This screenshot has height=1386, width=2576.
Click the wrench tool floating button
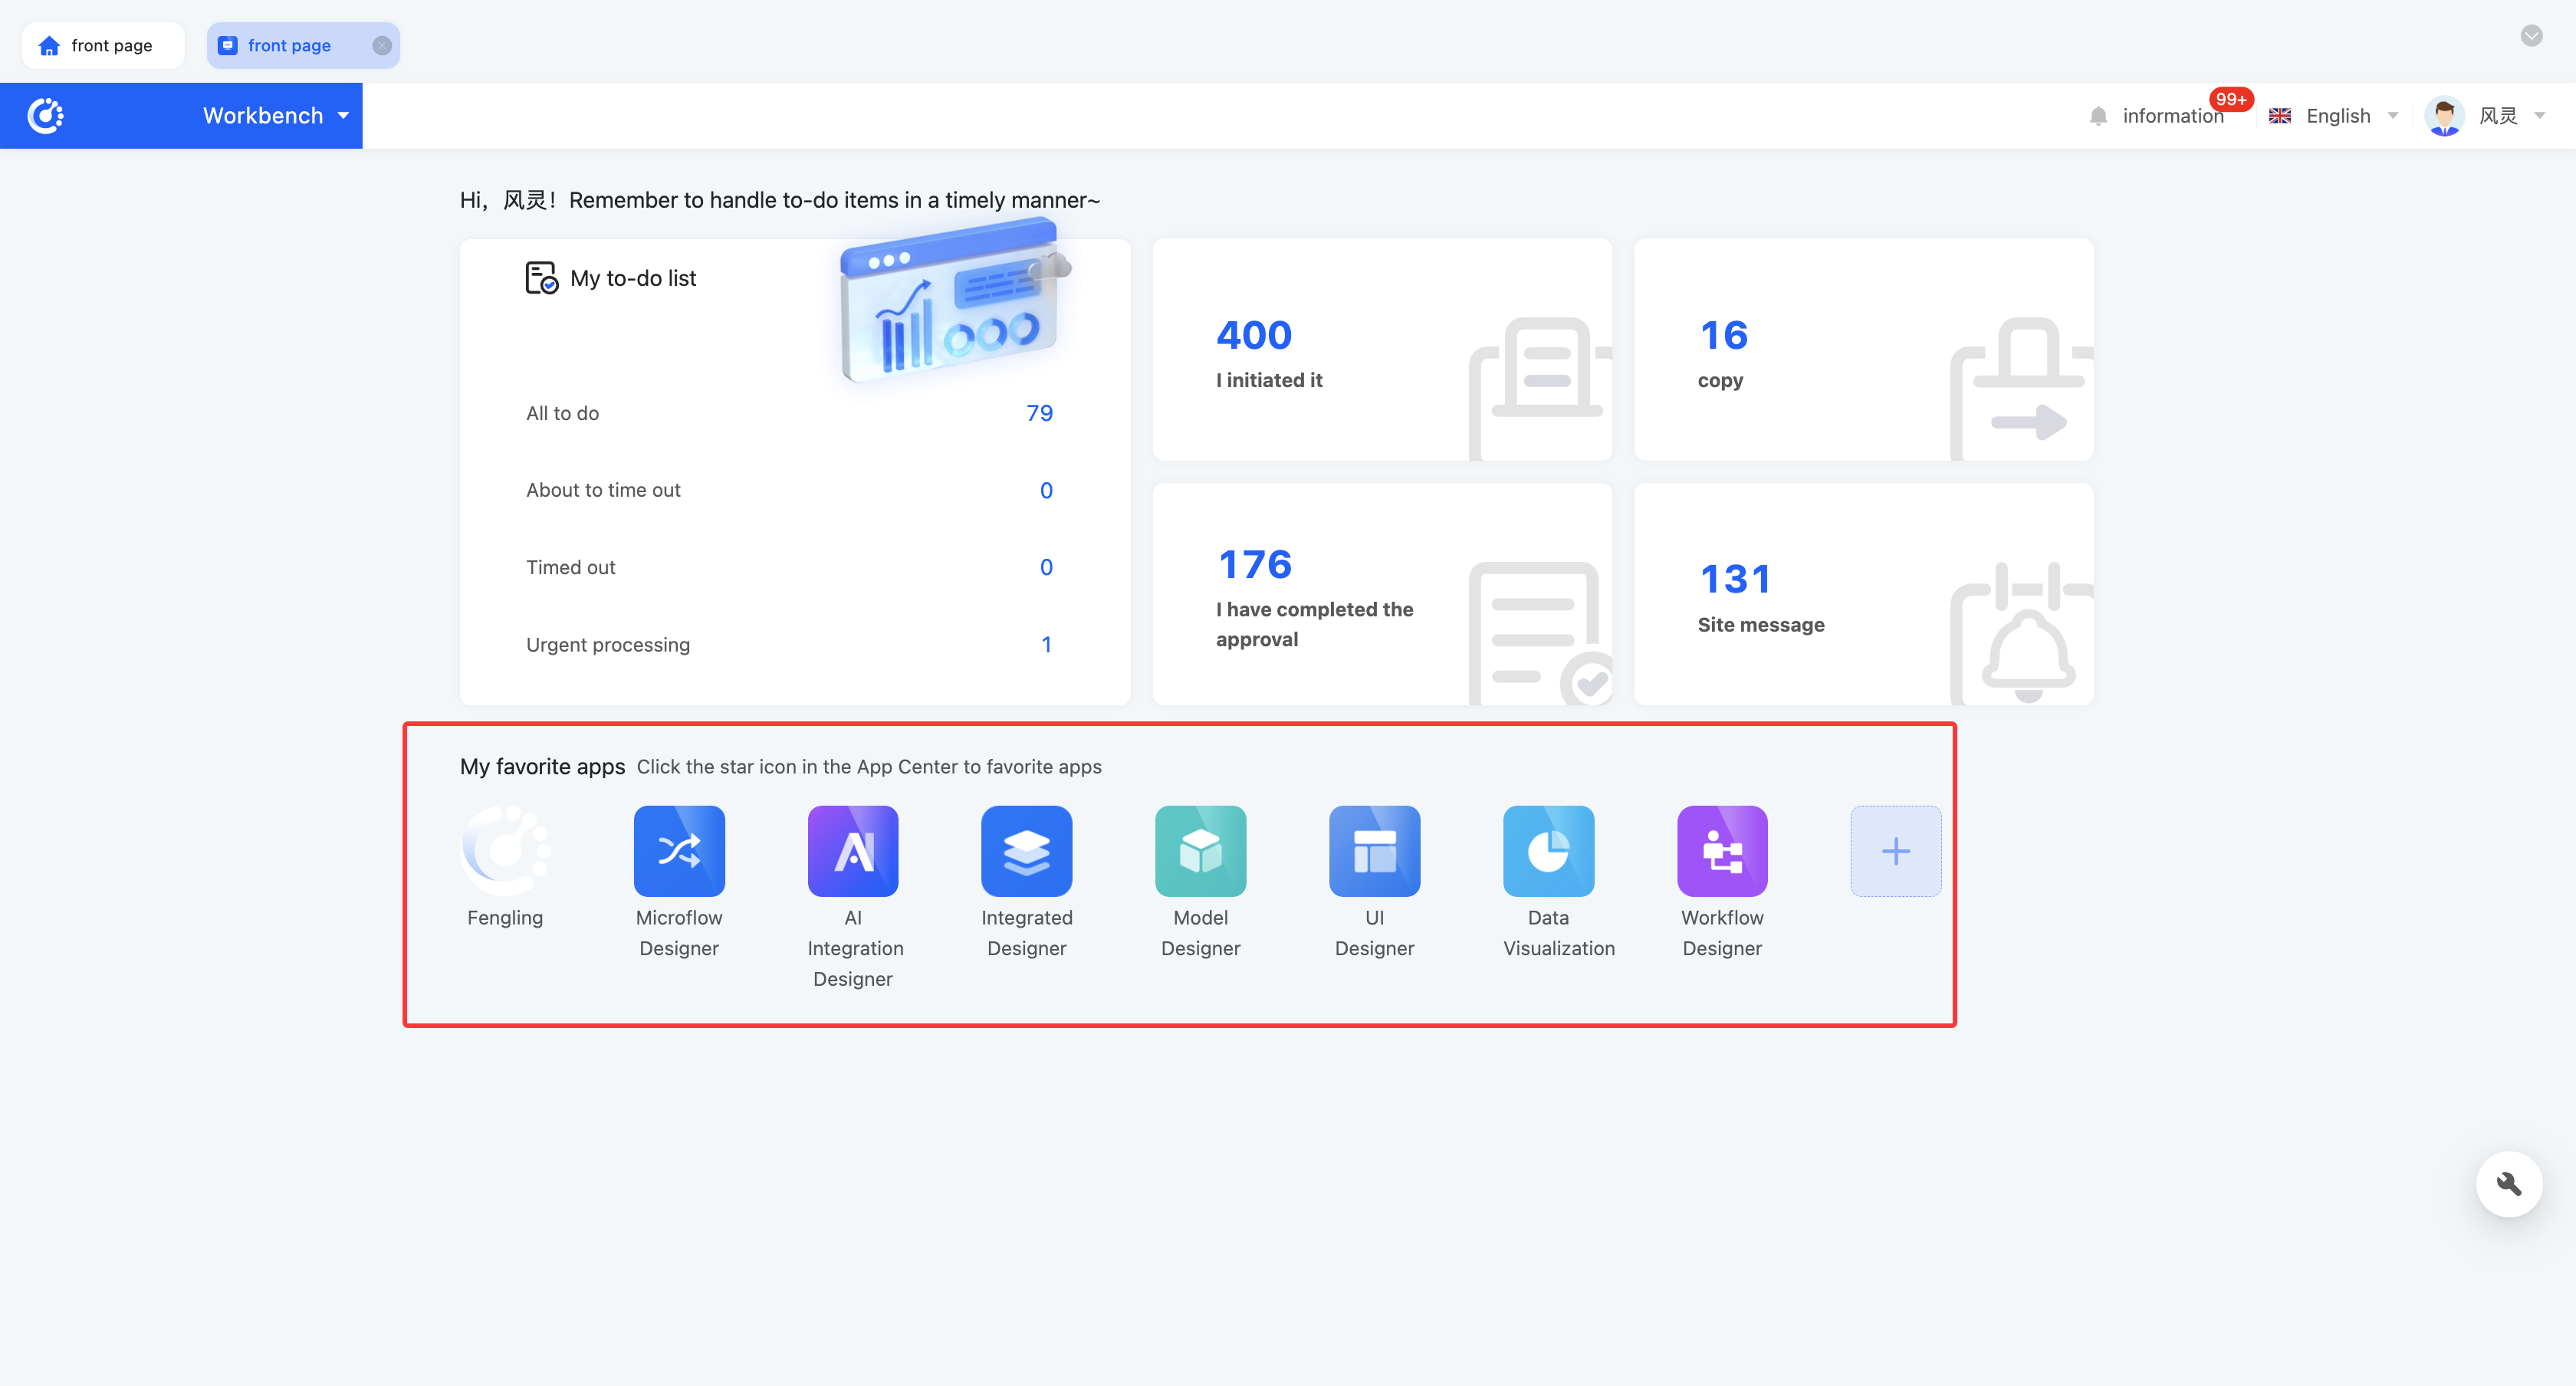(2508, 1184)
